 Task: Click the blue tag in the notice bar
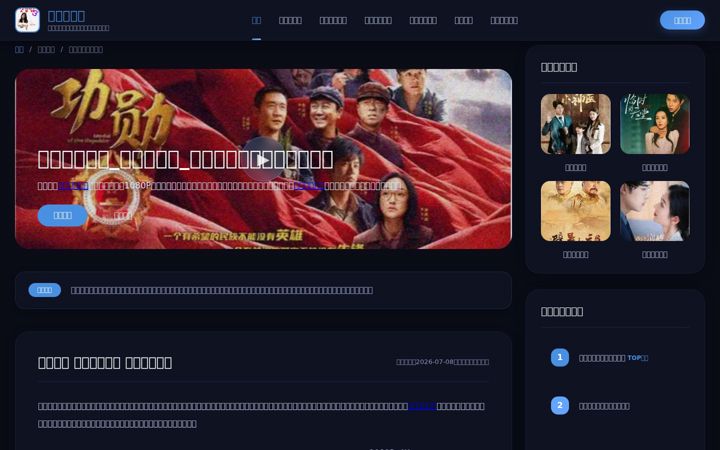45,290
